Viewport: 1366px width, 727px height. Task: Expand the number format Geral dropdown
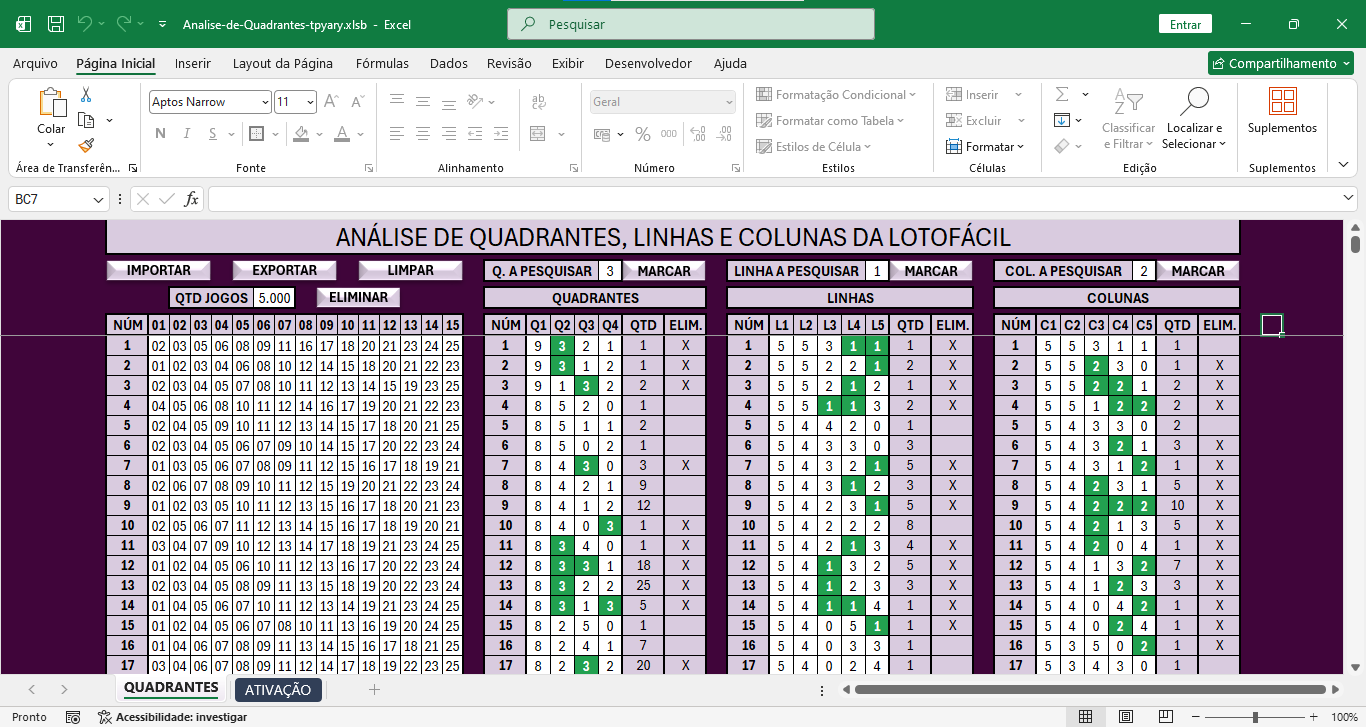click(729, 102)
